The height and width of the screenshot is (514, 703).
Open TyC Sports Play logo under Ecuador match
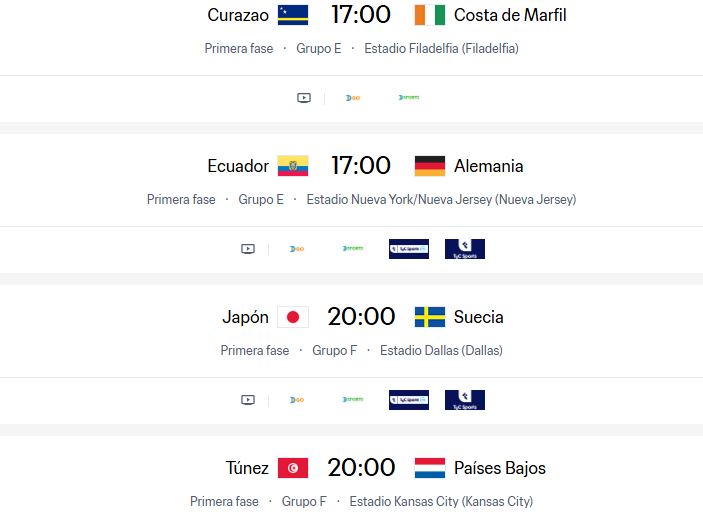tap(409, 249)
